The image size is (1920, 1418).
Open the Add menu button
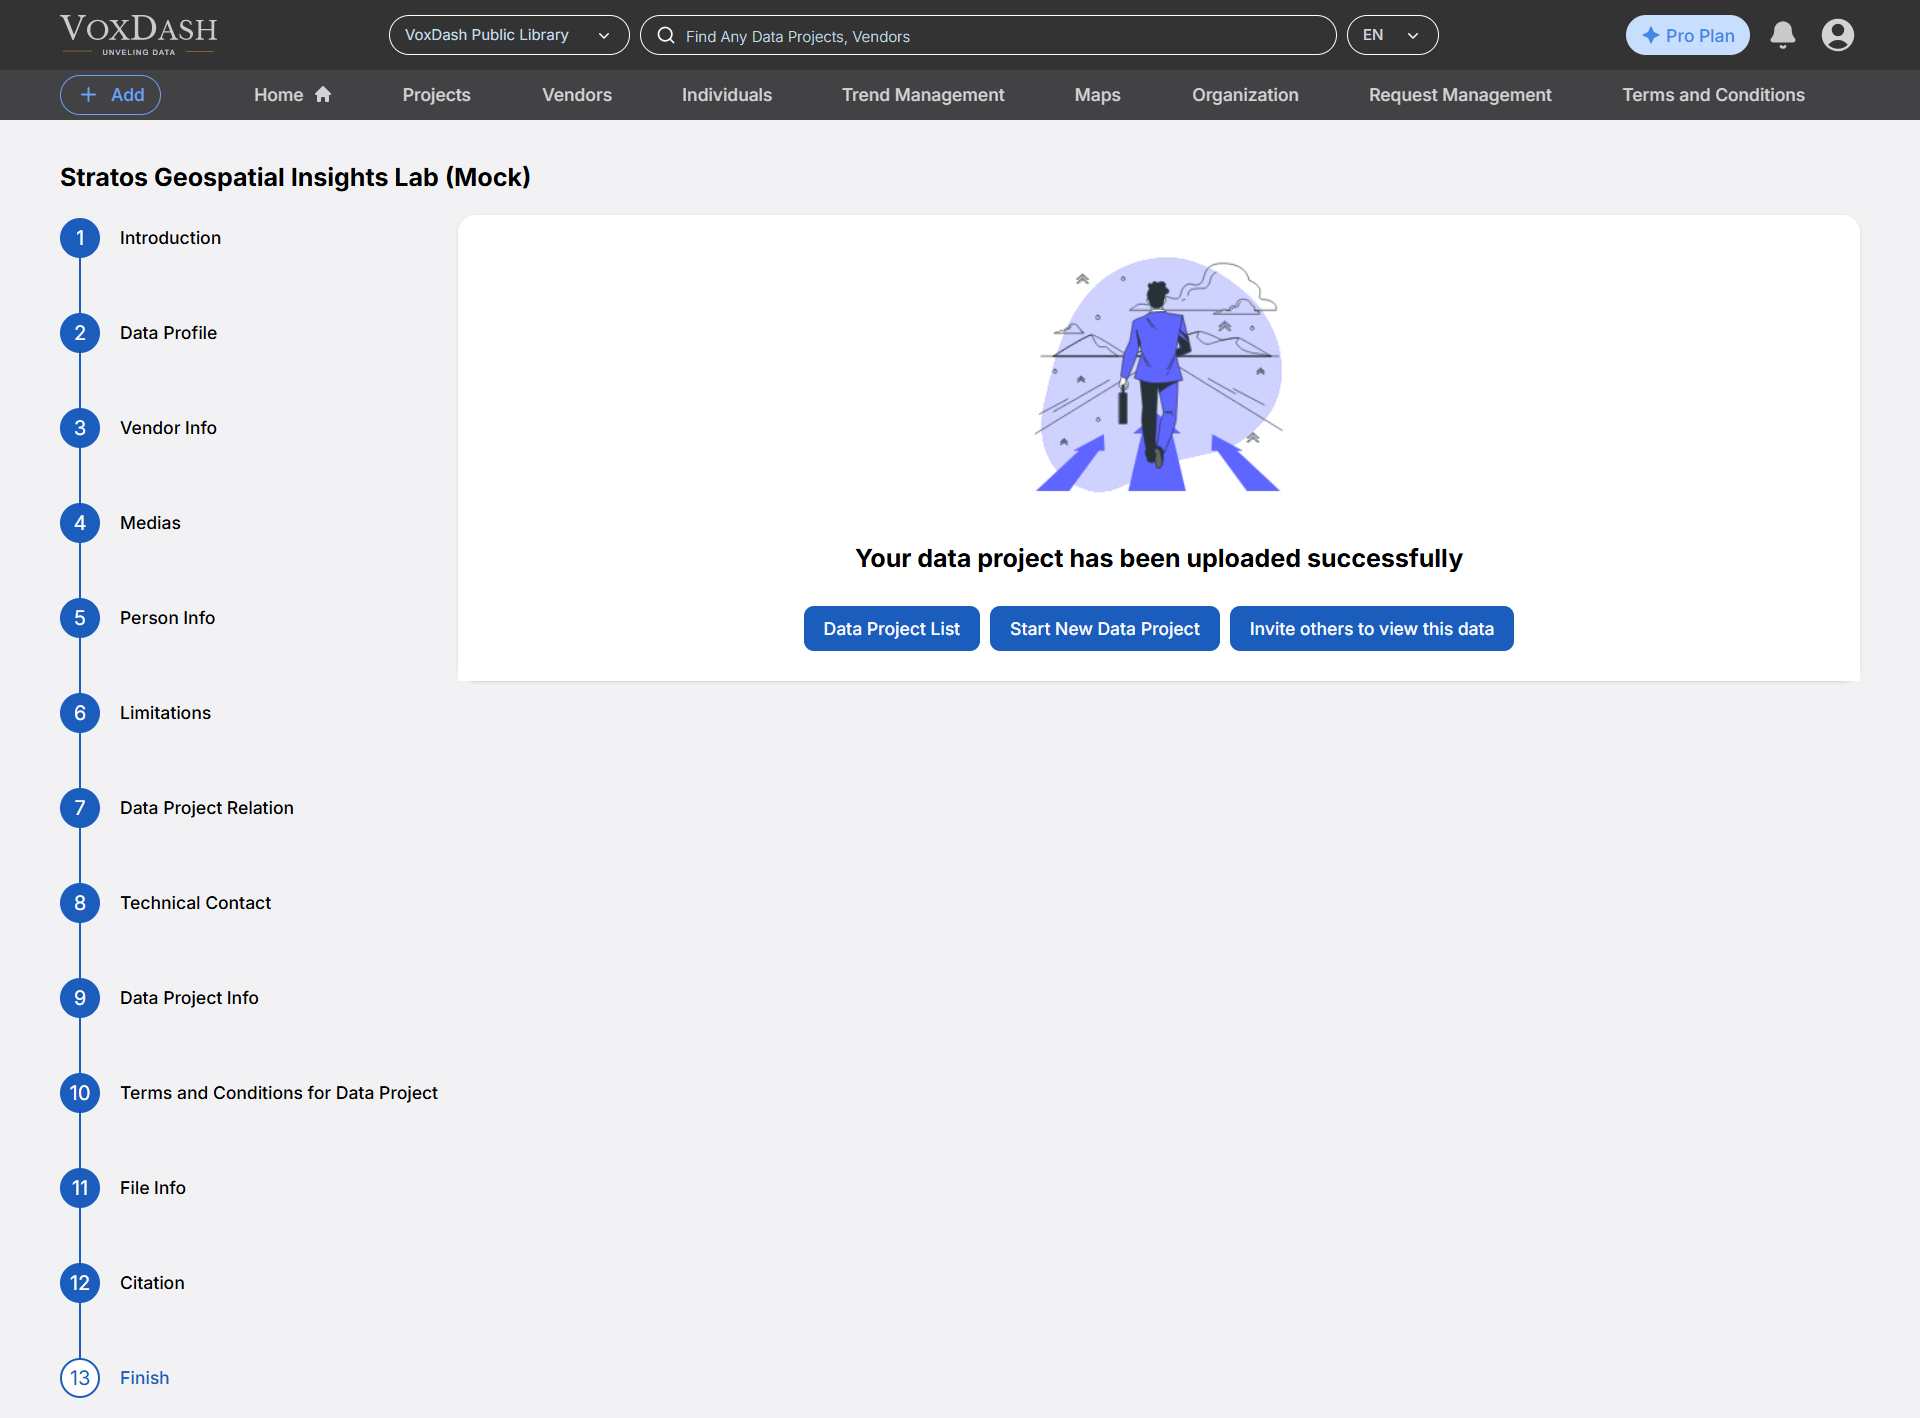[111, 95]
